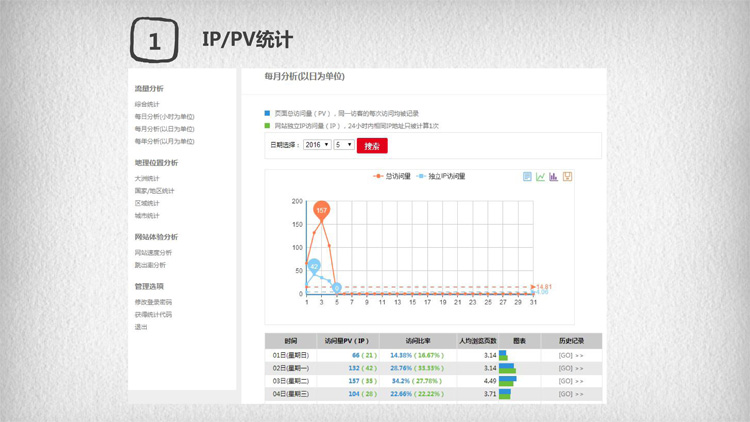Click 退出 to log out

(141, 326)
